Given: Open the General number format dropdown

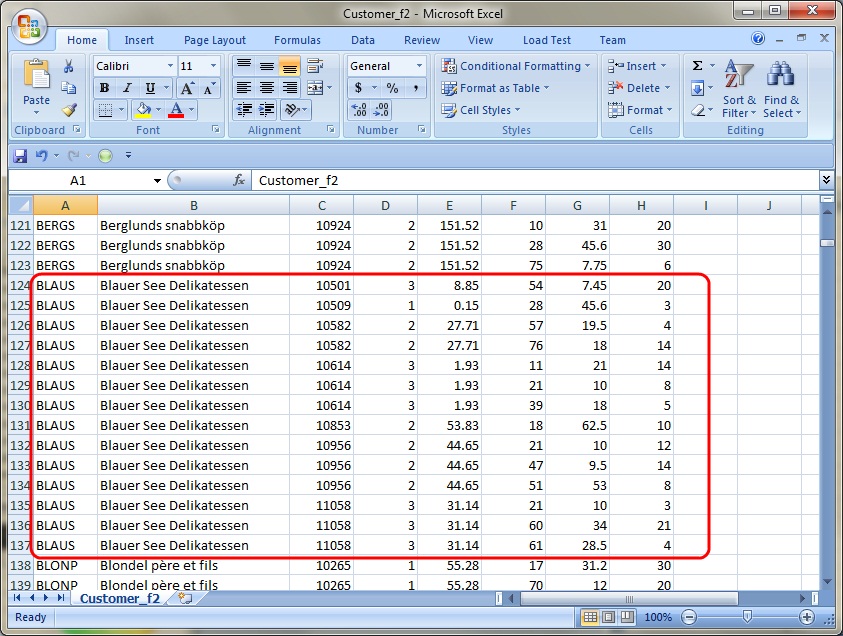Looking at the screenshot, I should [419, 66].
